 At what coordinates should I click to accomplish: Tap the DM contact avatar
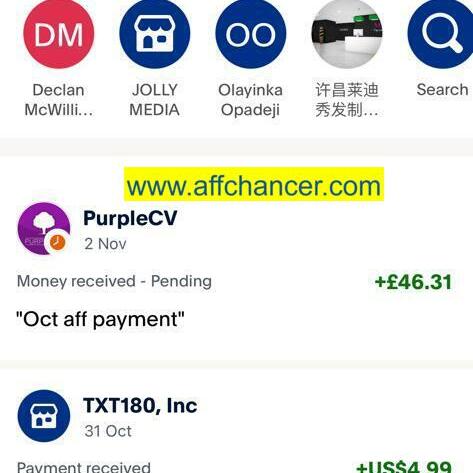(59, 33)
